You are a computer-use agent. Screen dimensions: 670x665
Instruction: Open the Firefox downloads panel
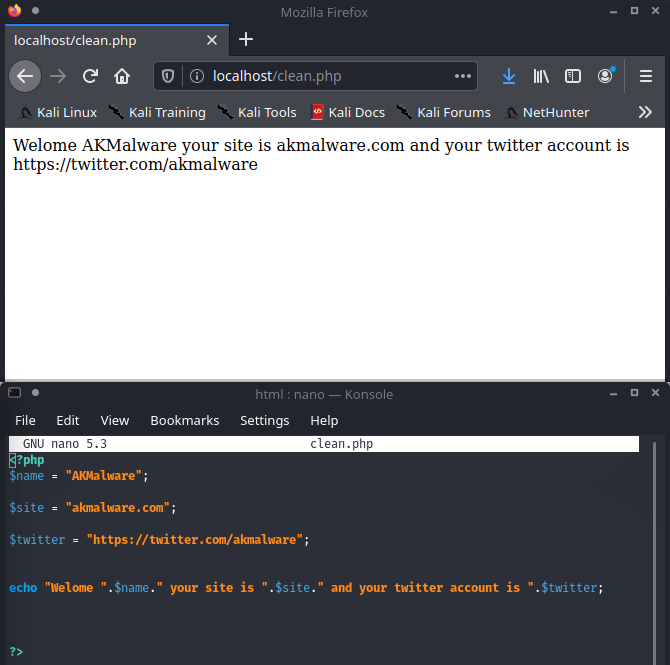click(509, 76)
